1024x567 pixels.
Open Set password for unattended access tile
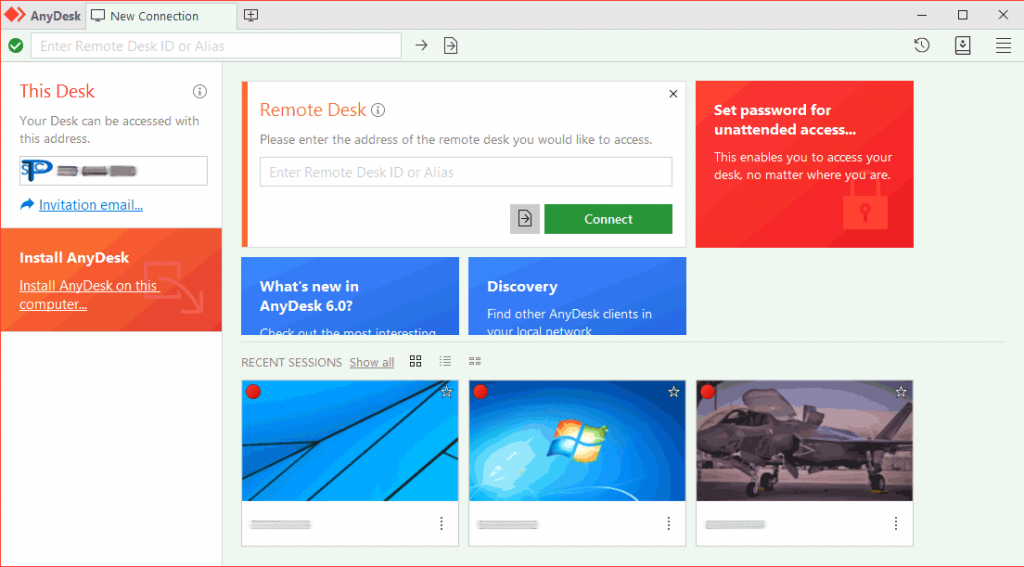pos(804,164)
